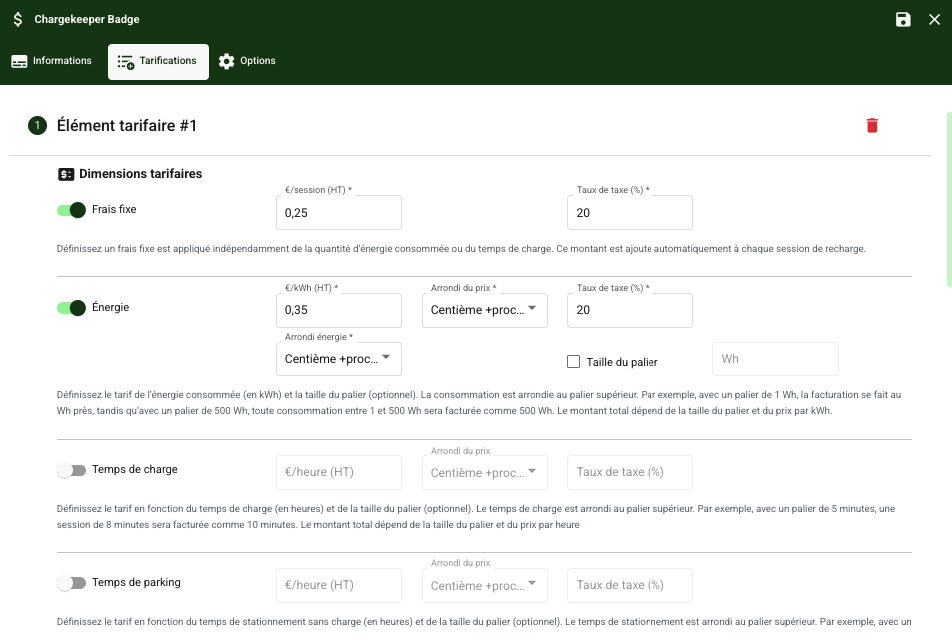
Task: Select the Tarifications tab
Action: click(x=158, y=61)
